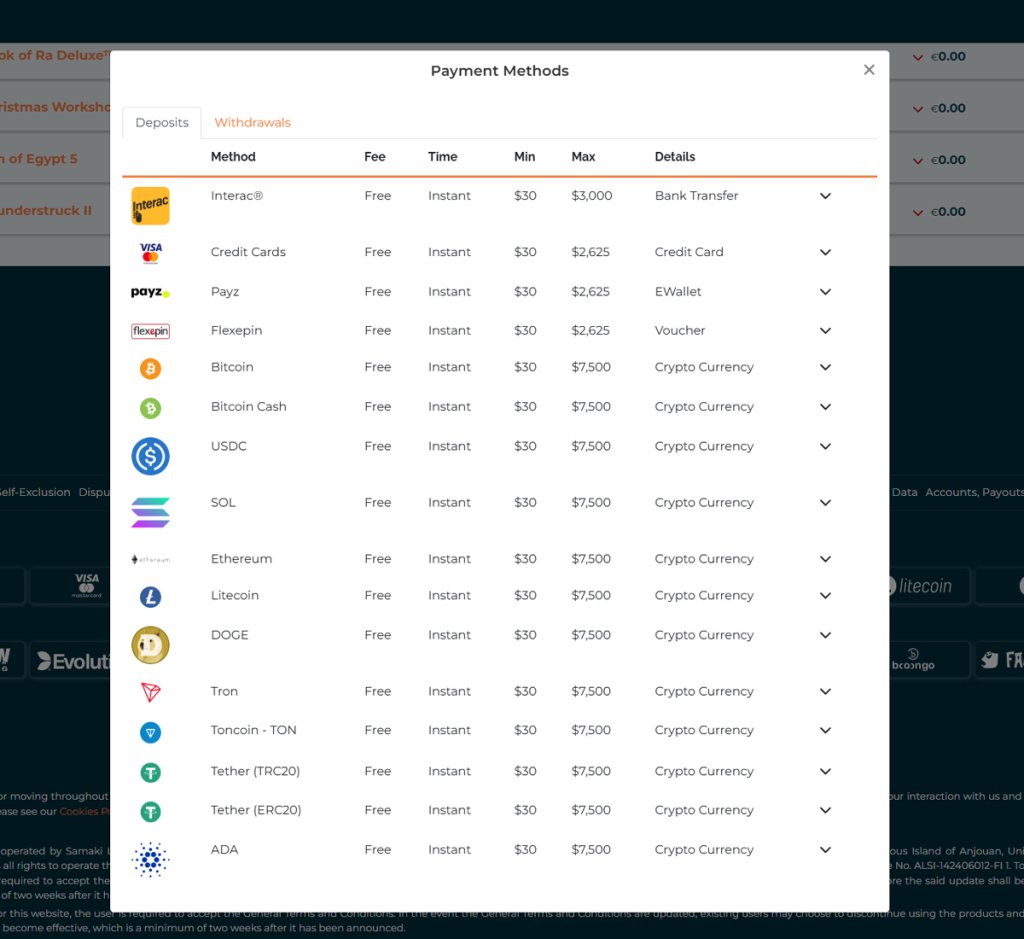Click the Solana (SOL) icon
The image size is (1024, 939).
(x=150, y=511)
